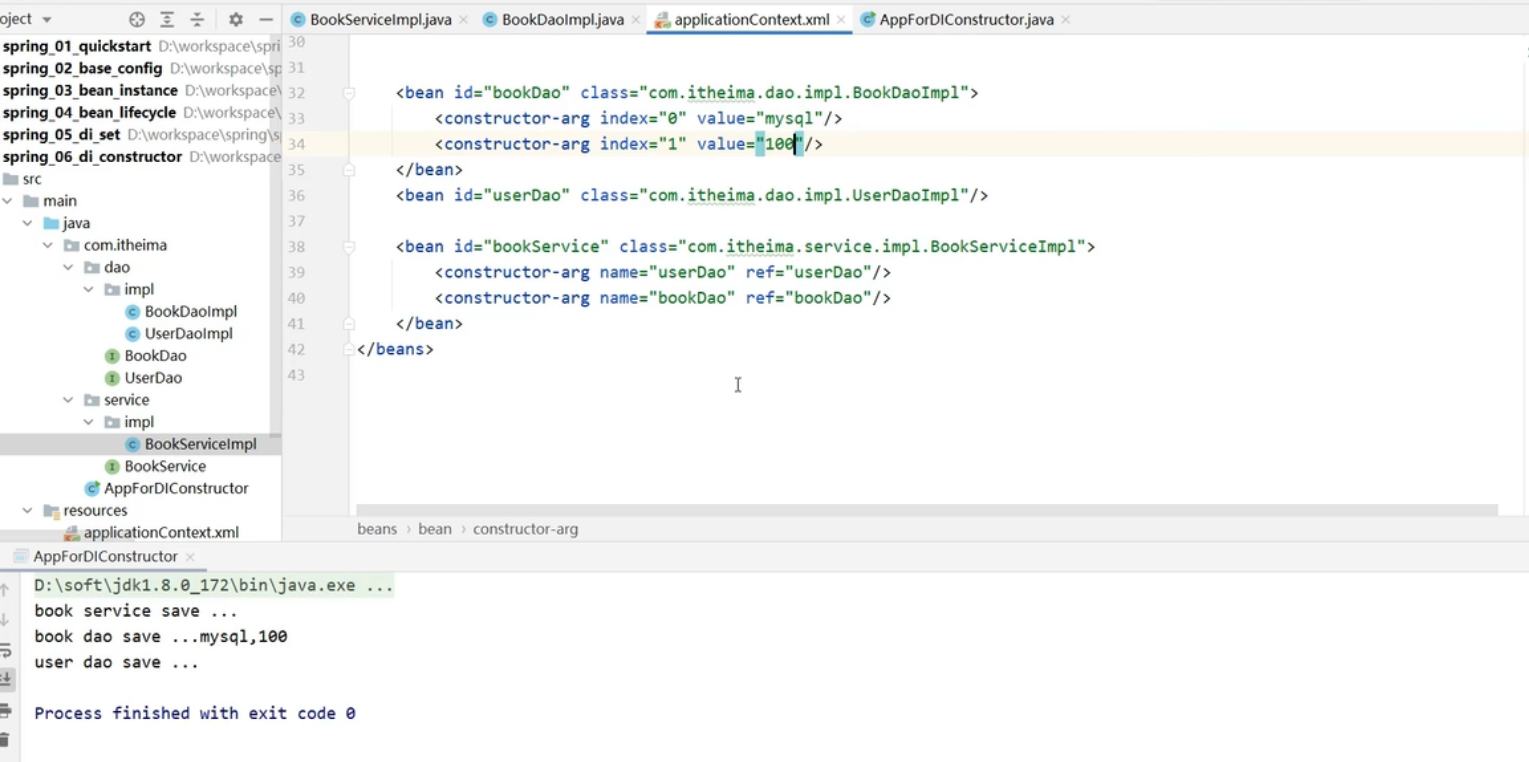Collapse the dao package node
This screenshot has width=1529, height=762.
click(68, 267)
